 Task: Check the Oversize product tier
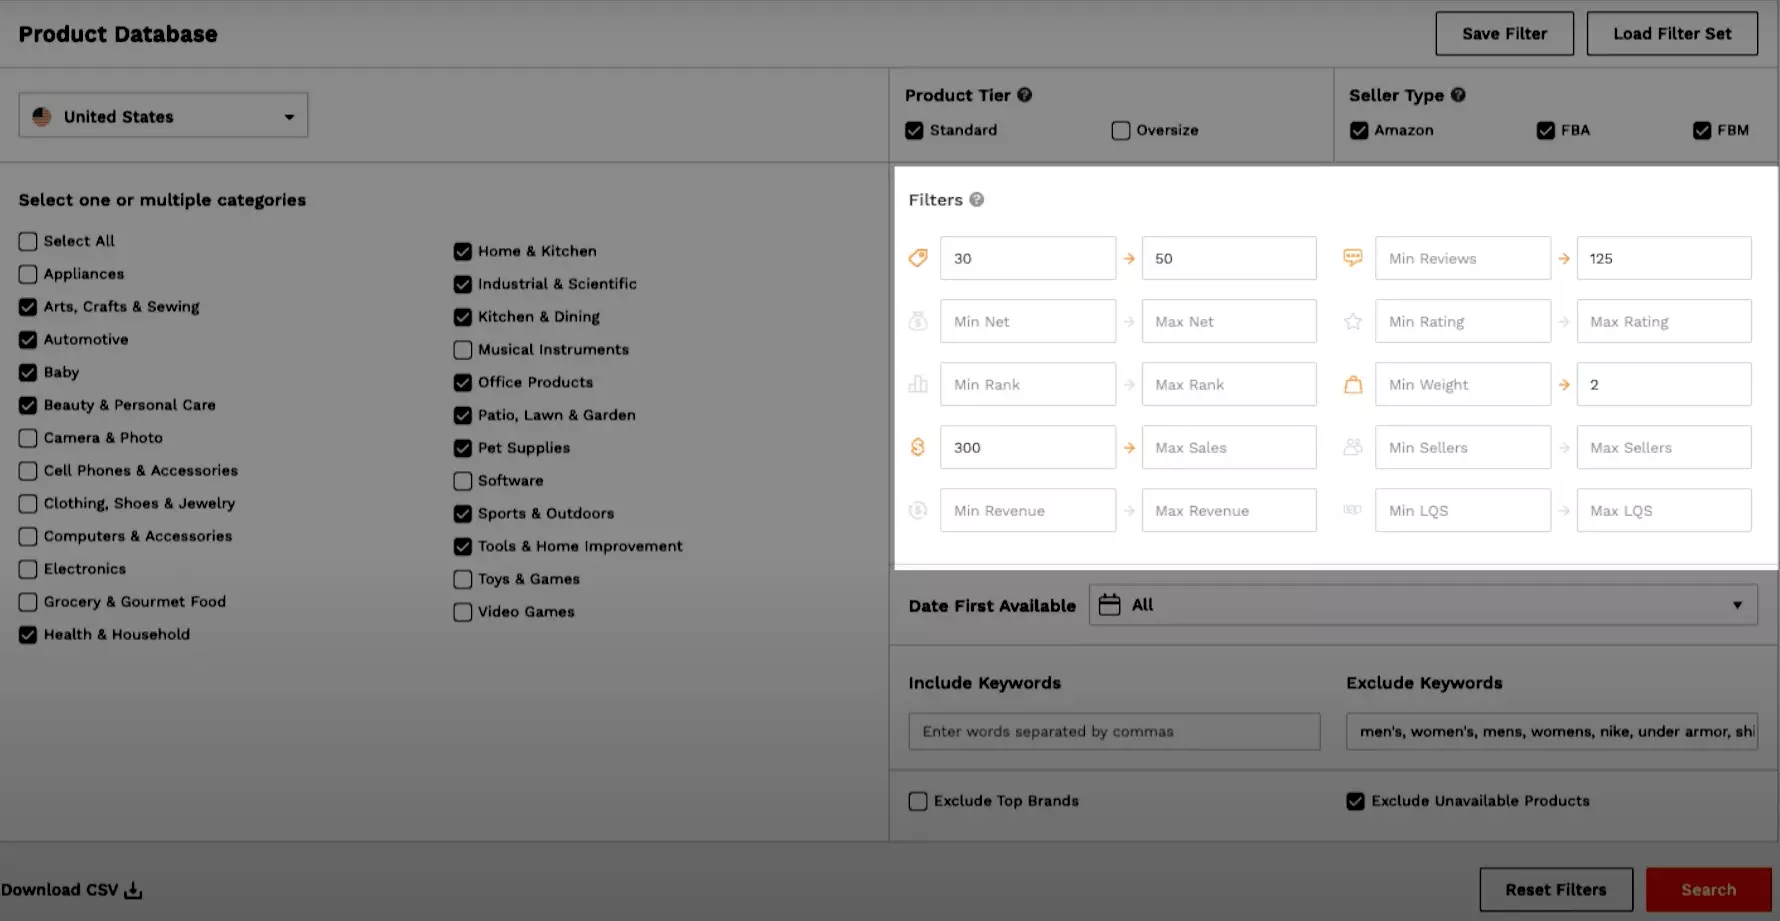1121,130
